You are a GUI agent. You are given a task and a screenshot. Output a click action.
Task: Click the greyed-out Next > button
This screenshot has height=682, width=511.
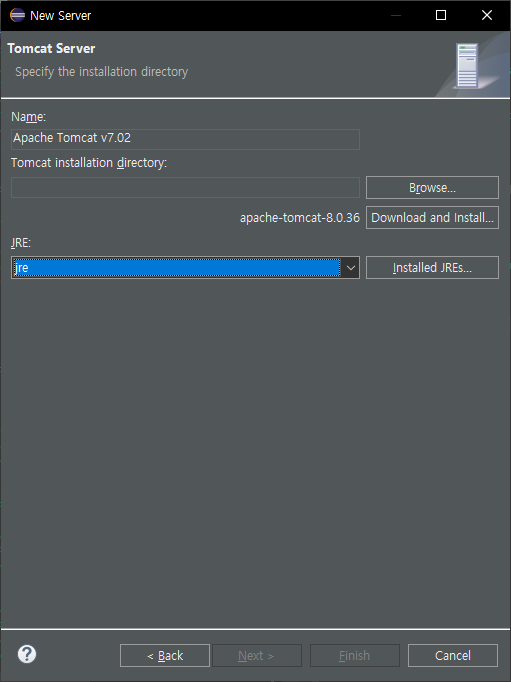(x=257, y=655)
